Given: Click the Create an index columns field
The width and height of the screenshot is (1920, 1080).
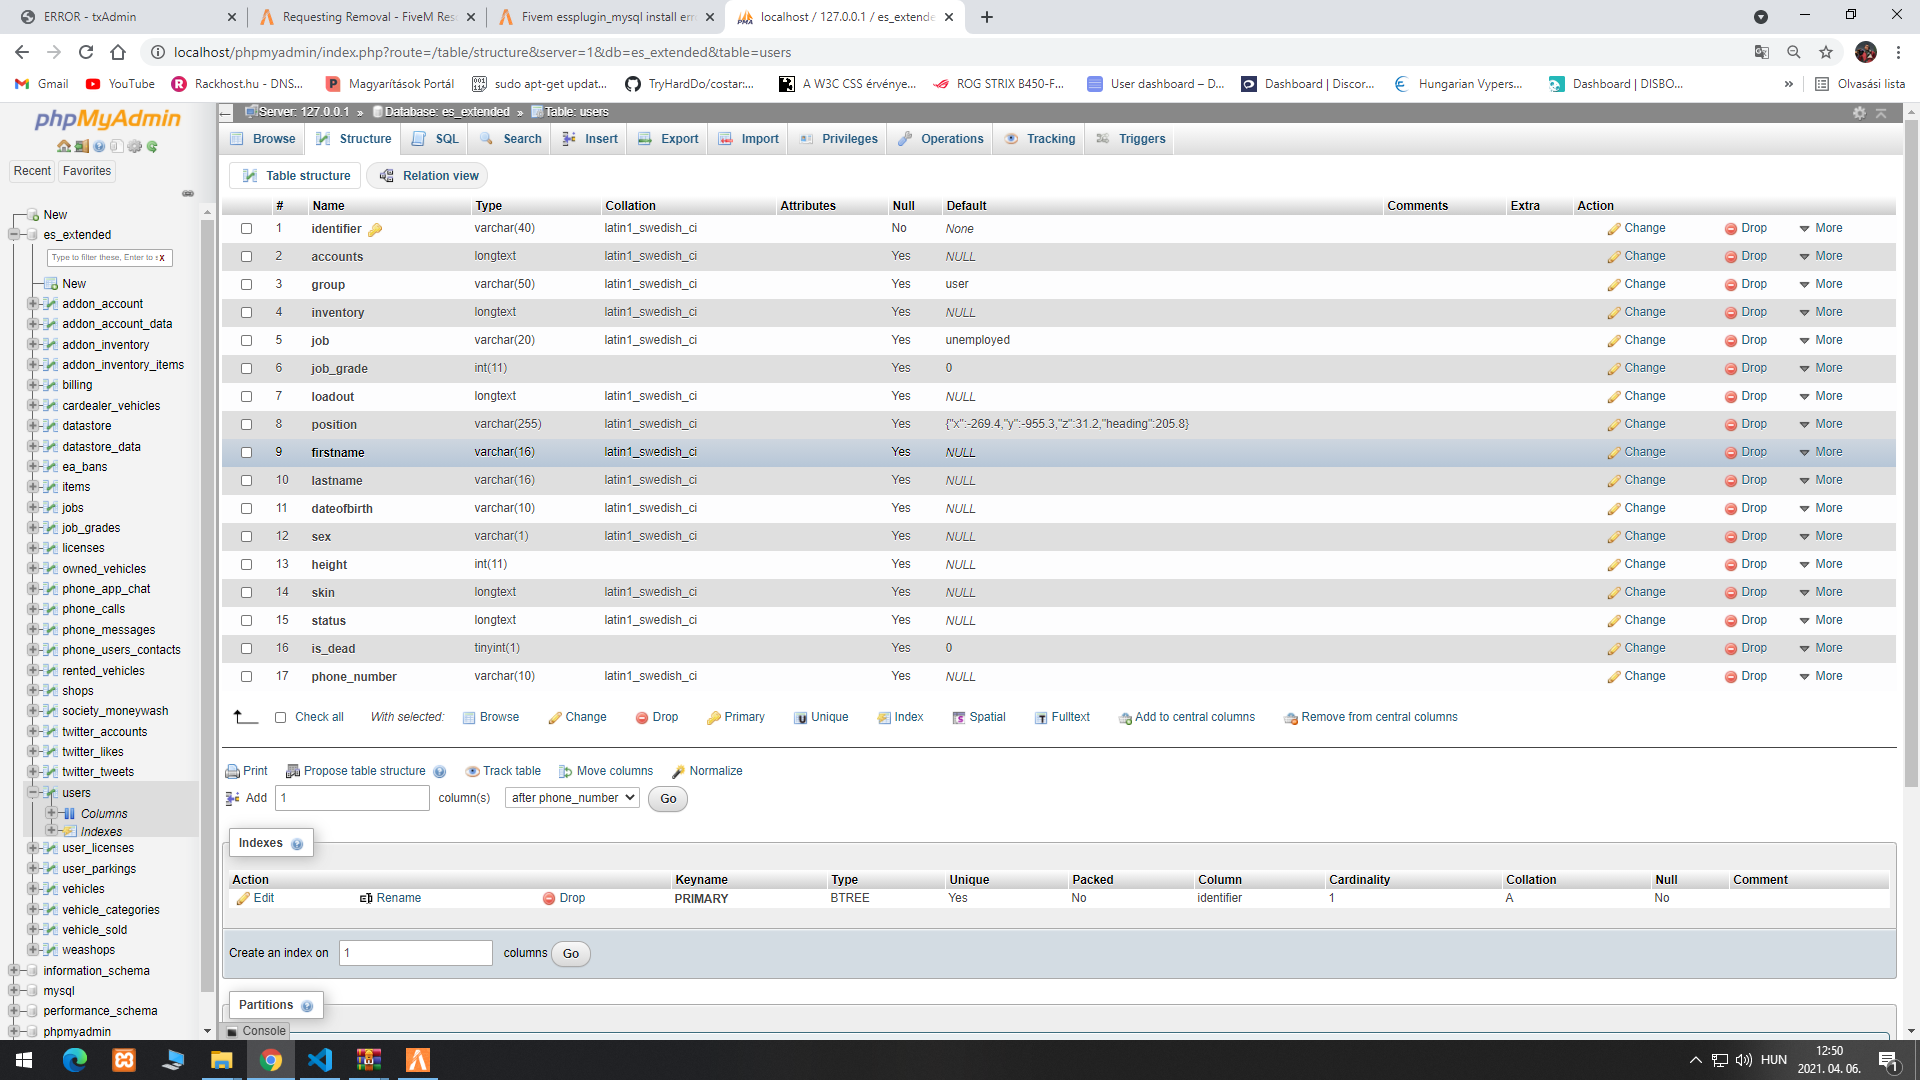Looking at the screenshot, I should click(x=415, y=953).
